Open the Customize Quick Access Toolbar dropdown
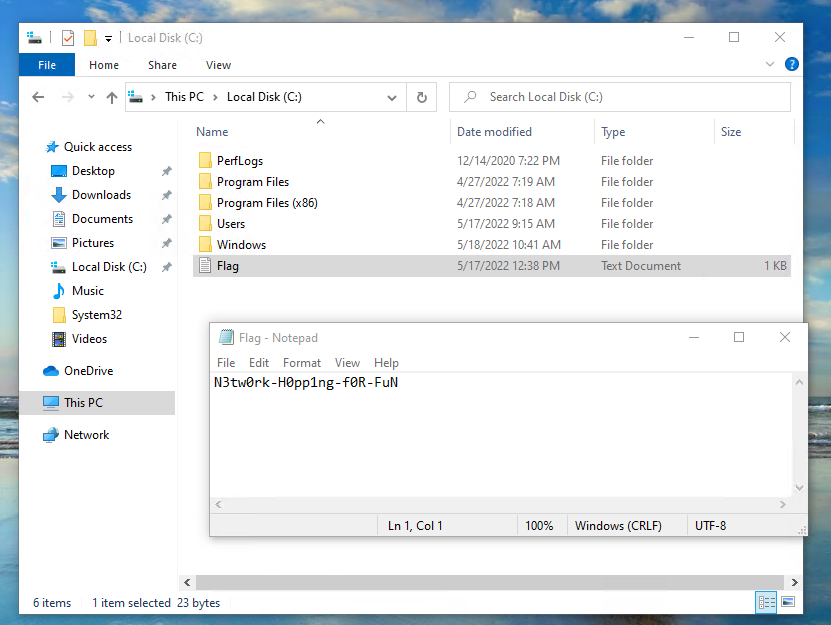Viewport: 831px width, 625px height. tap(108, 38)
